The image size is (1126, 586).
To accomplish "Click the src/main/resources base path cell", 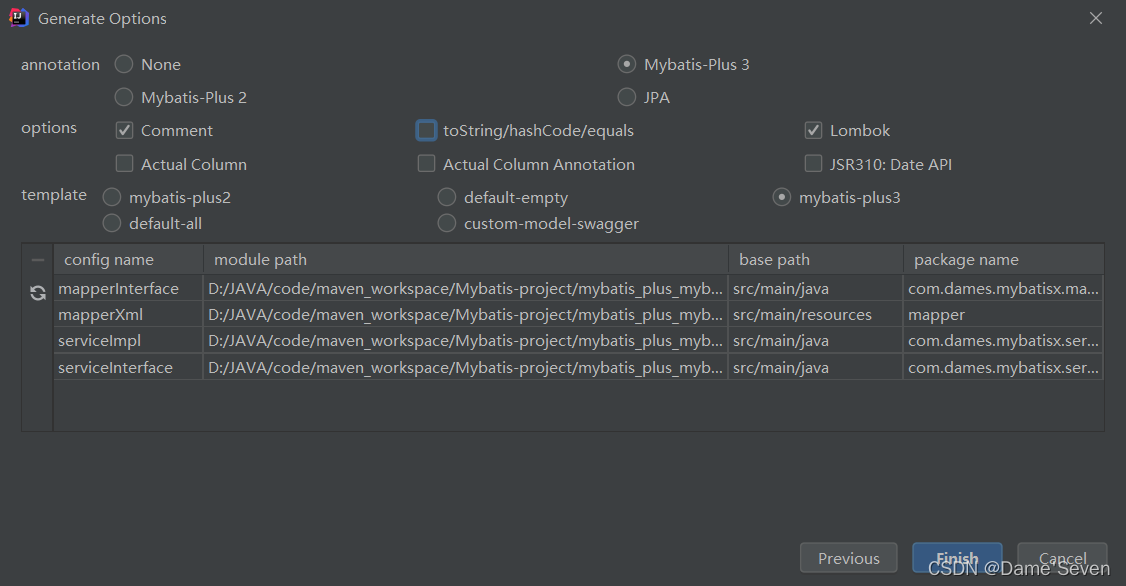I will 816,315.
